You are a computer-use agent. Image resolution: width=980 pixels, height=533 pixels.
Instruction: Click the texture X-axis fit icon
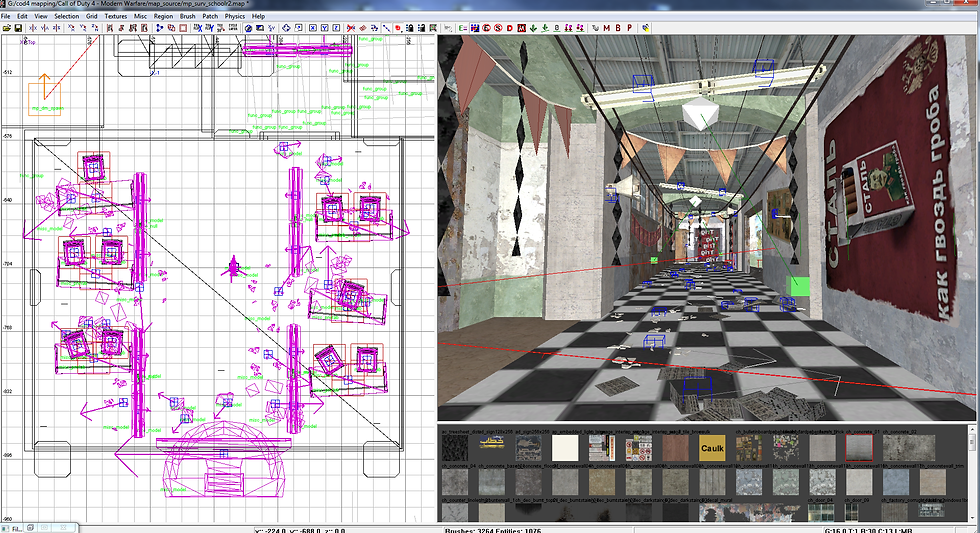(198, 28)
